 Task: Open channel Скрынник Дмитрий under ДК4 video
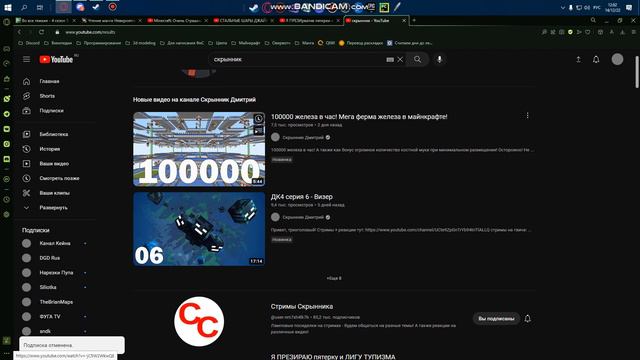click(x=303, y=218)
